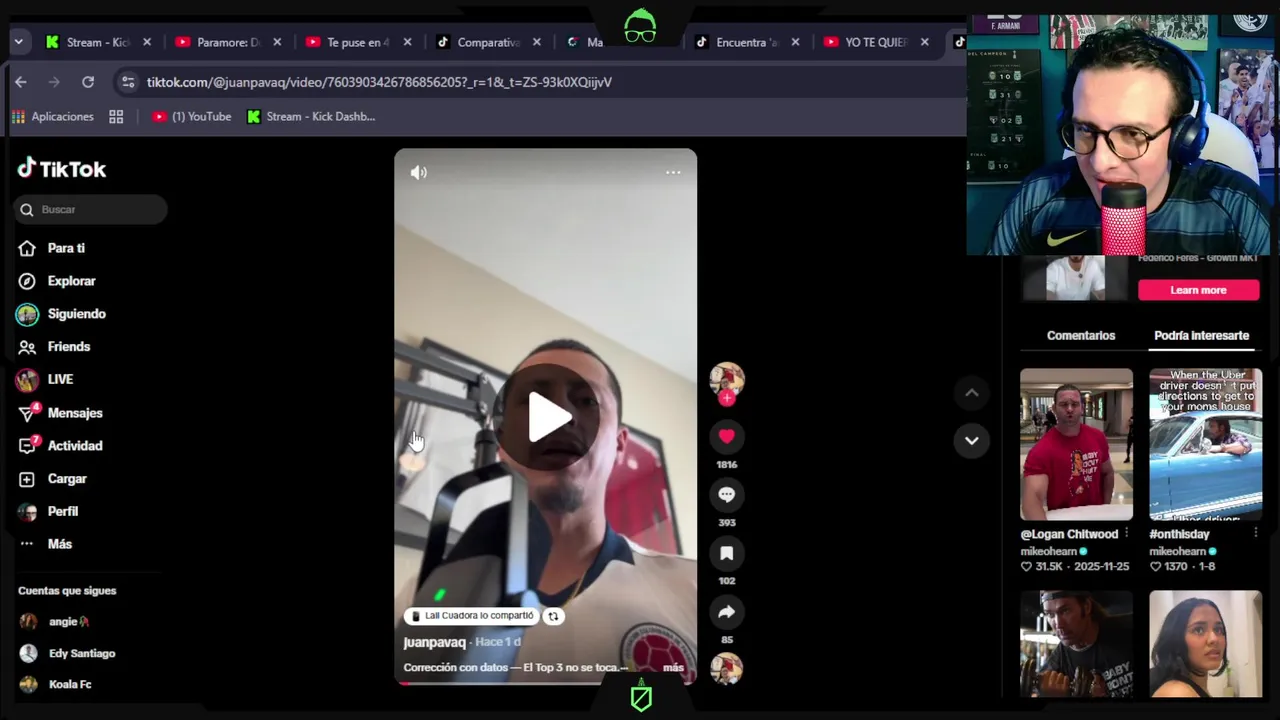The image size is (1280, 720).
Task: Click mikeohearn under Logan Chitwood video
Action: point(1050,551)
